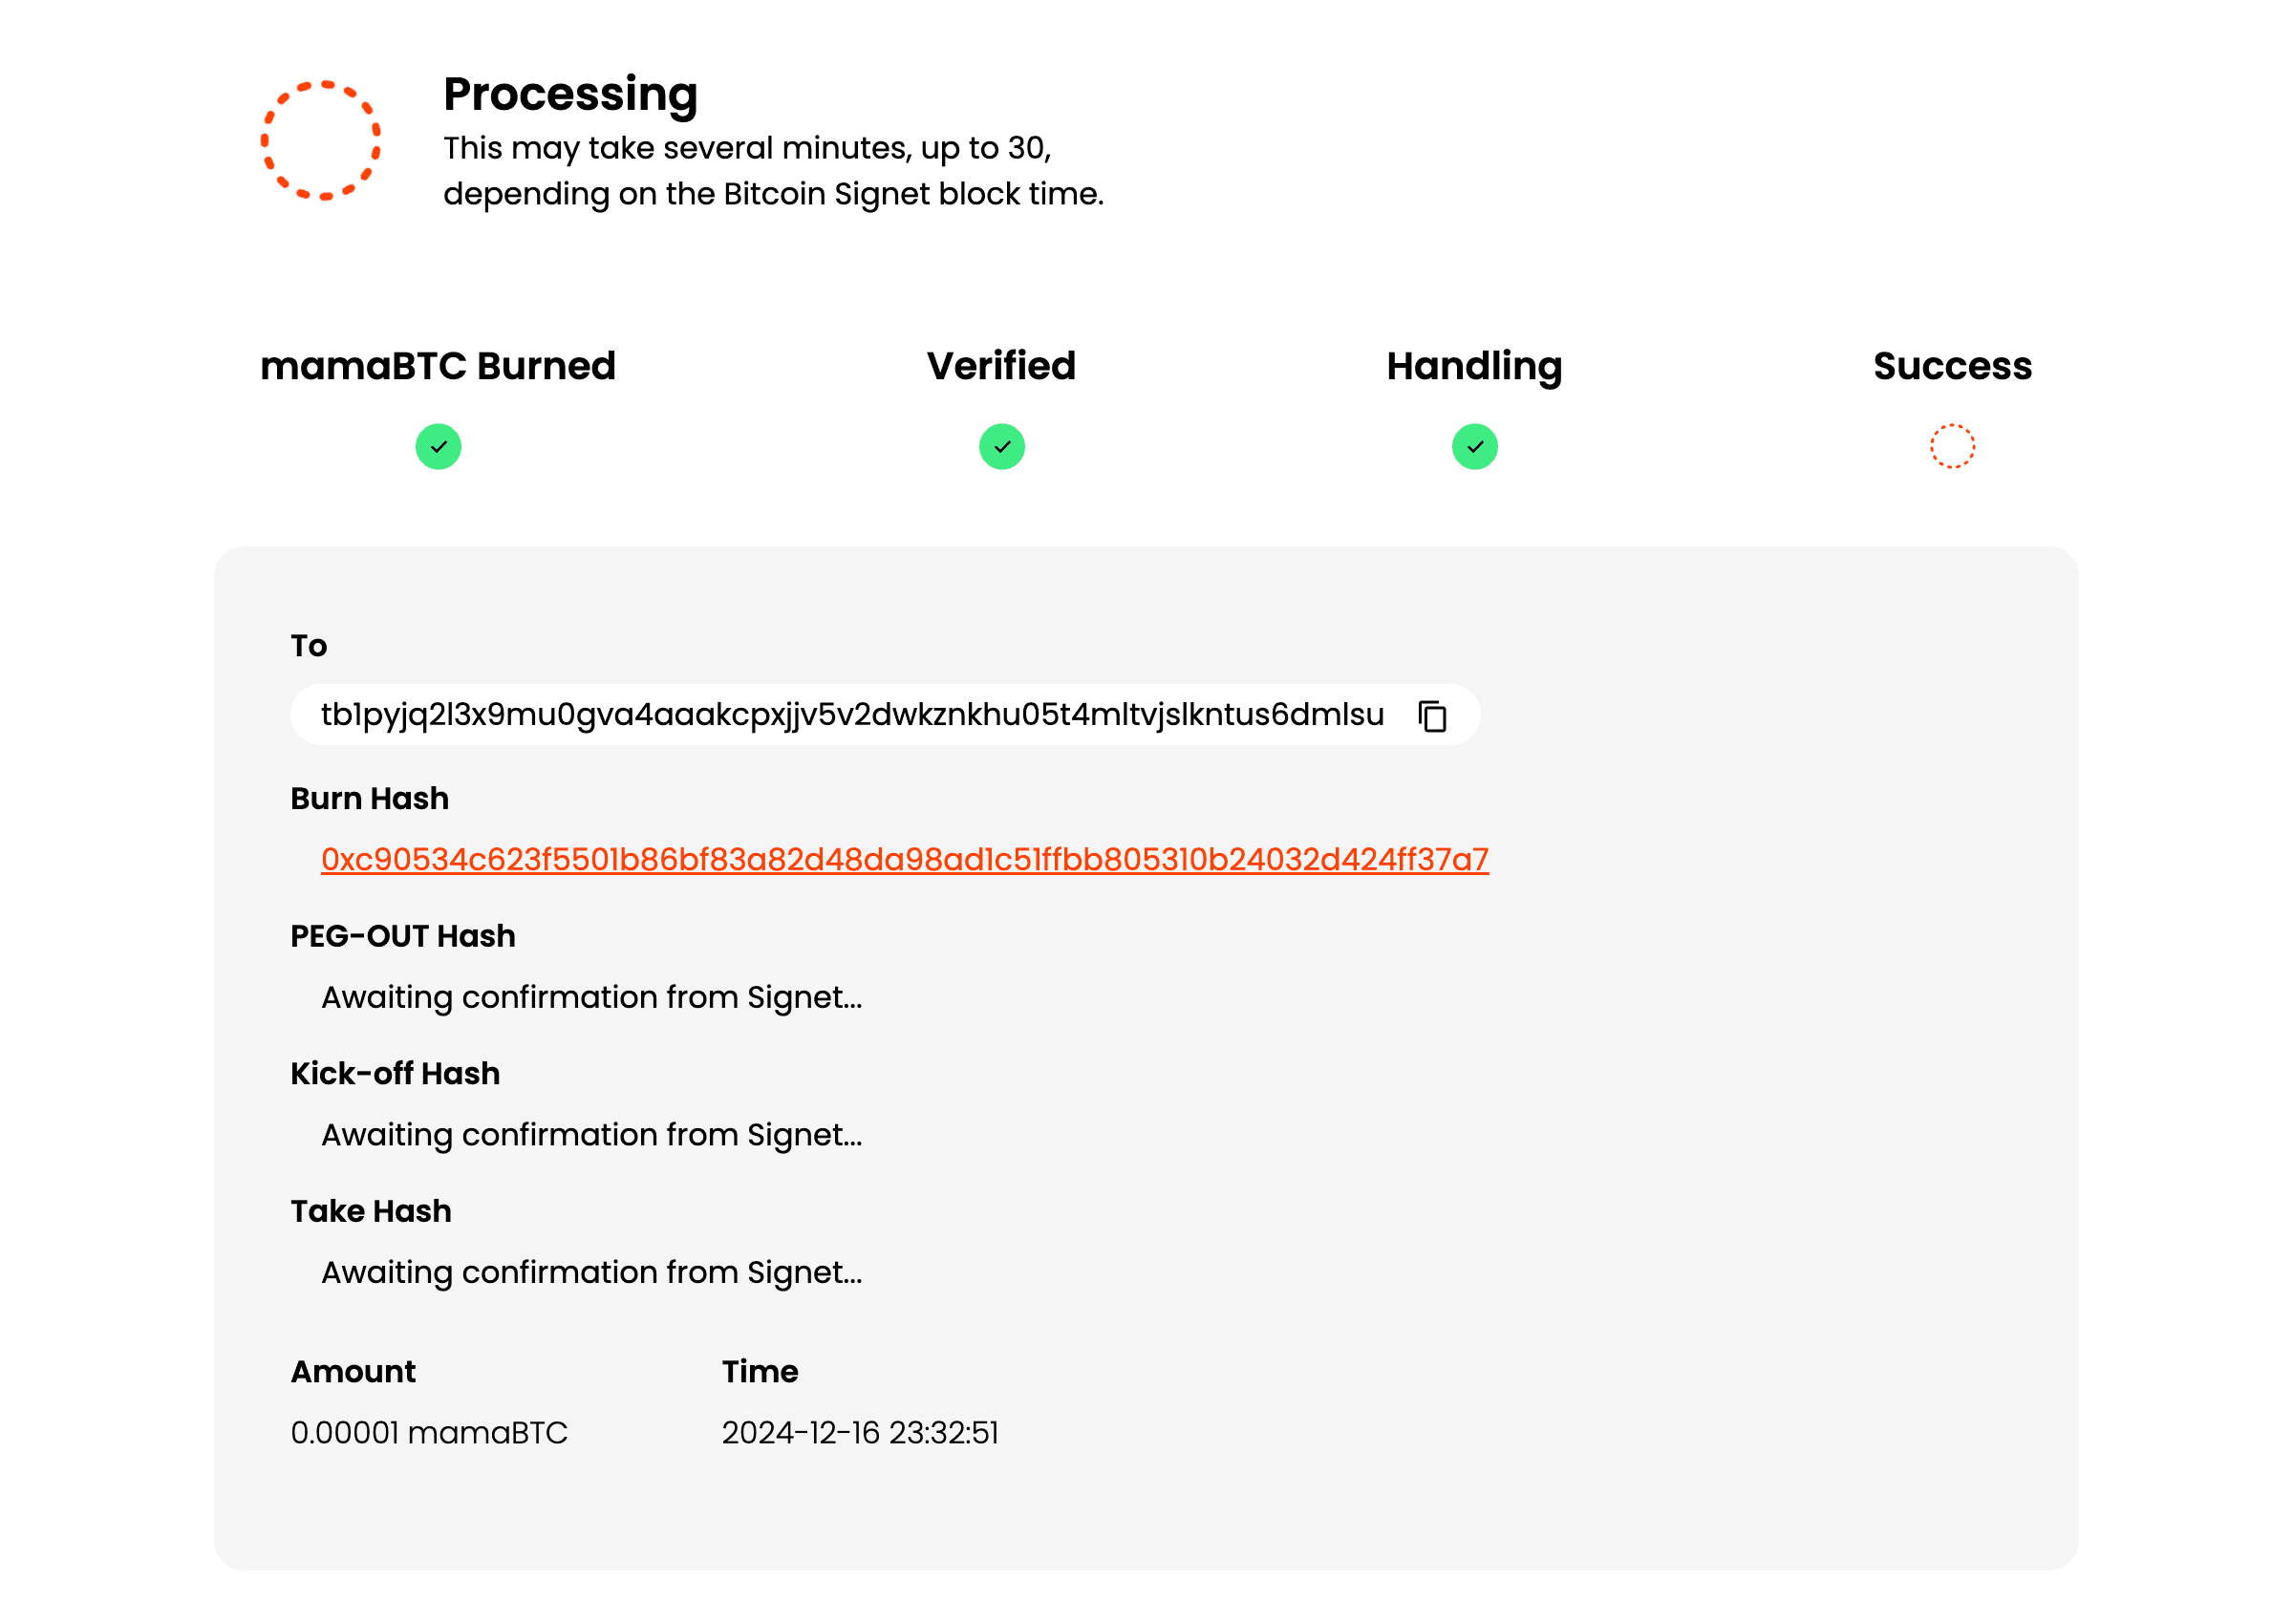This screenshot has width=2293, height=1624.
Task: Click the To address field
Action: tap(885, 715)
